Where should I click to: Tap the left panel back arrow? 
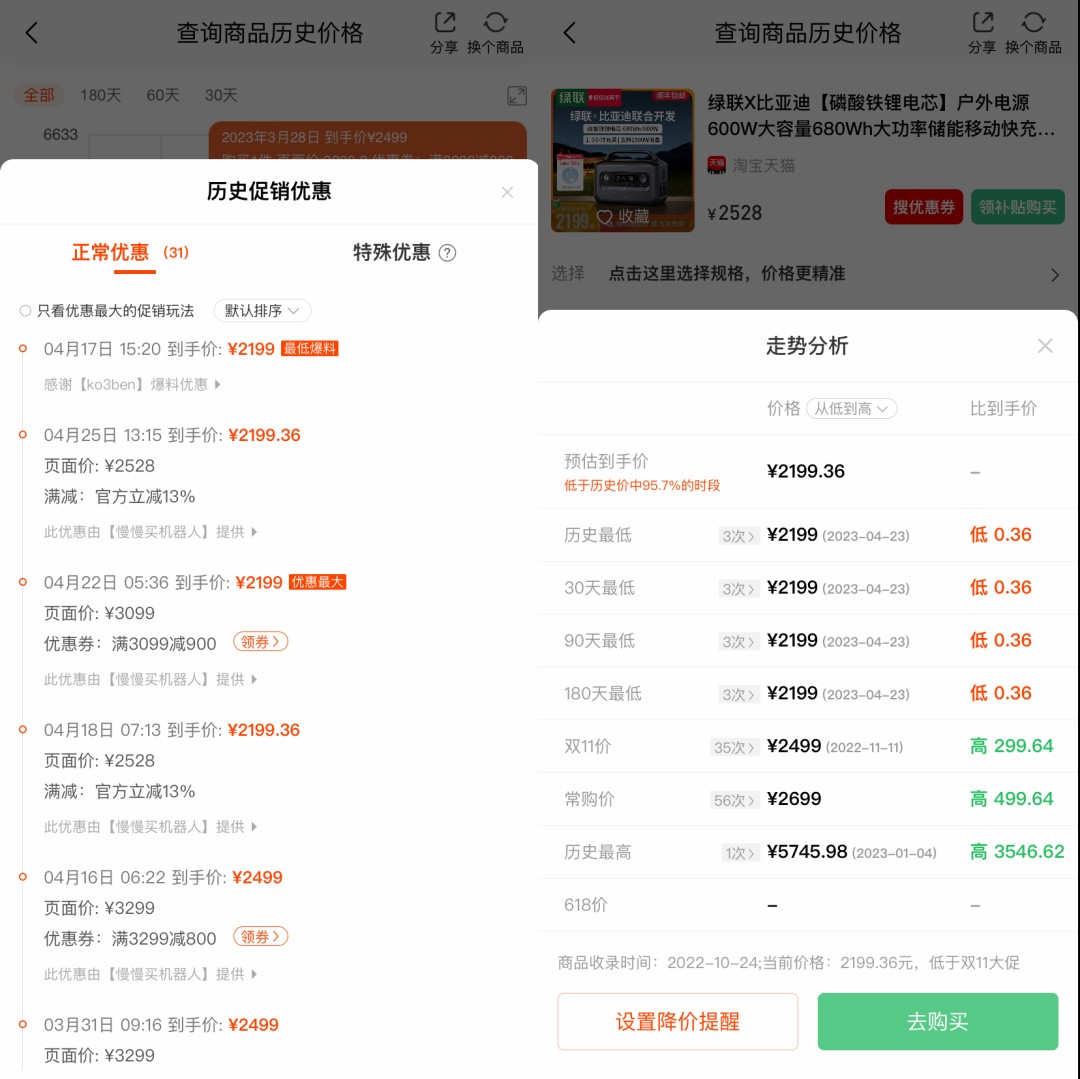[32, 32]
